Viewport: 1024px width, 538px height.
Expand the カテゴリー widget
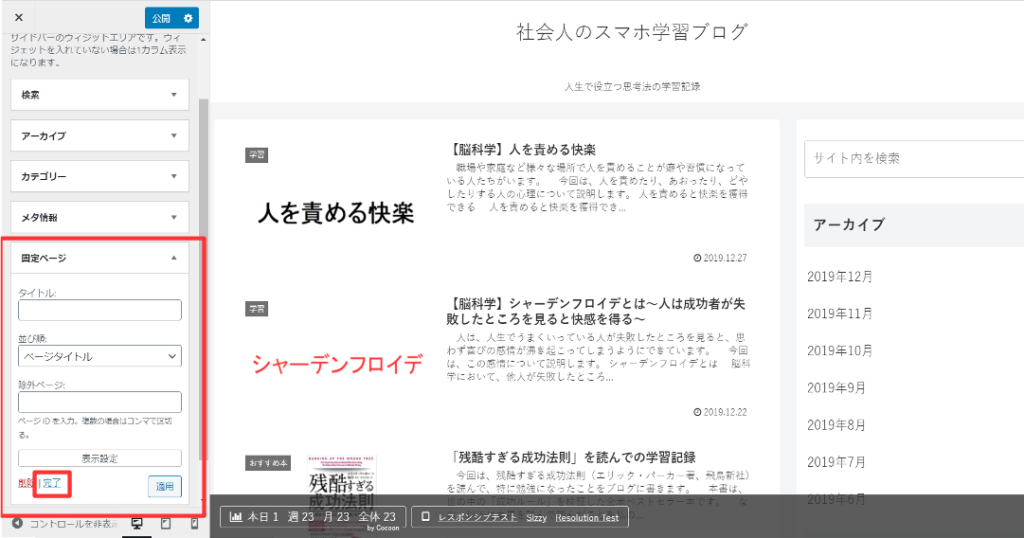100,176
